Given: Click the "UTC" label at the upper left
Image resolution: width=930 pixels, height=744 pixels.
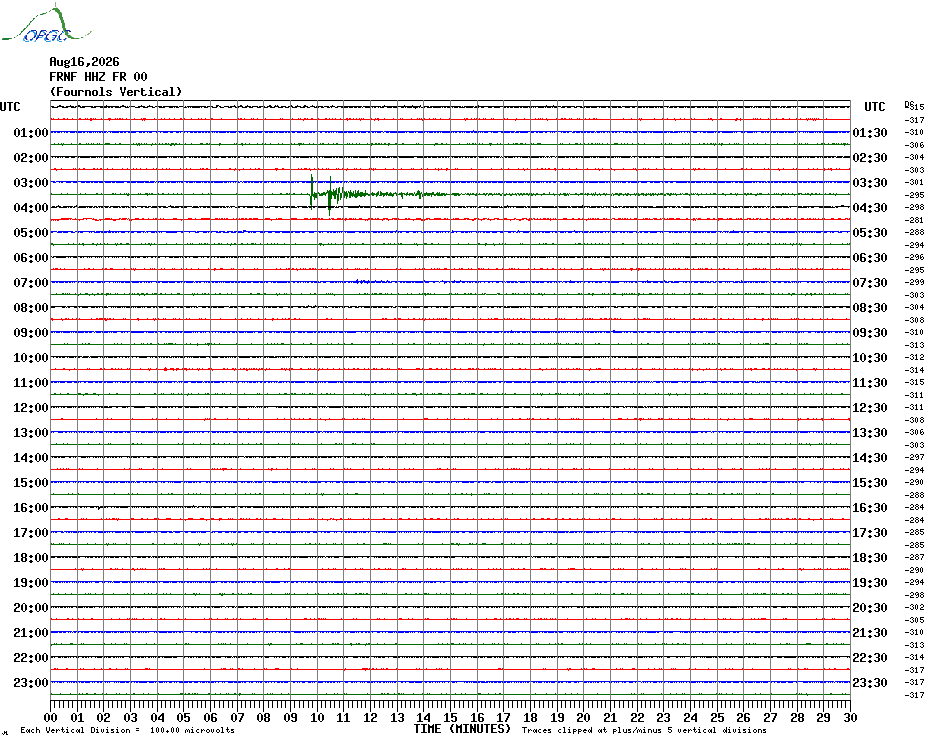Looking at the screenshot, I should click(x=10, y=107).
